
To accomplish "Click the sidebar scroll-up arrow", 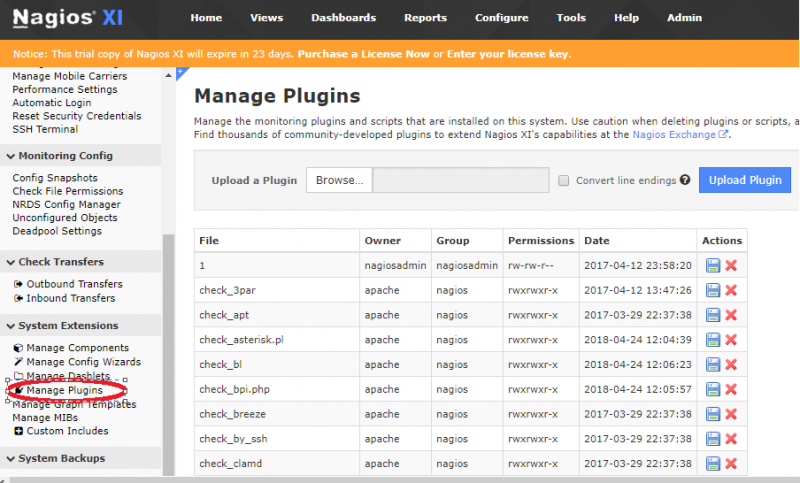I will tap(168, 75).
